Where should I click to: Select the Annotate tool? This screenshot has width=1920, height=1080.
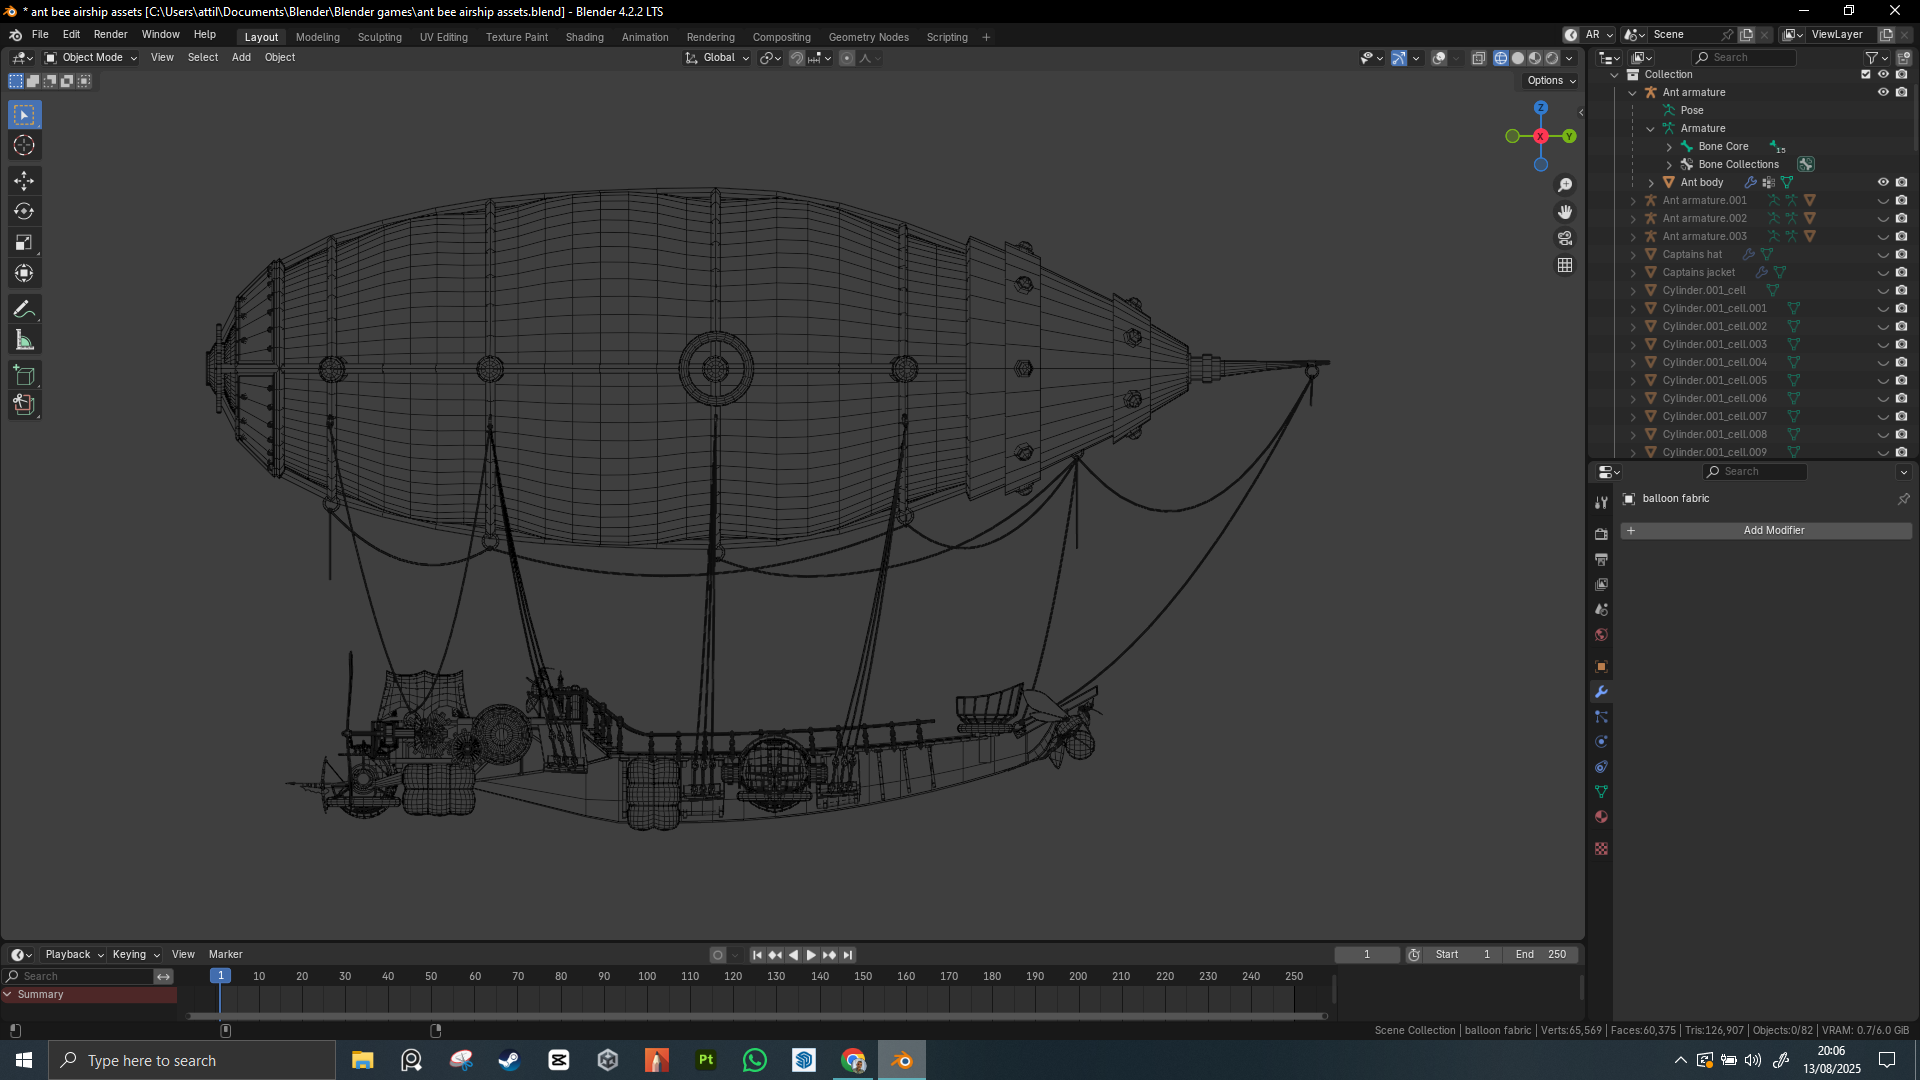coord(24,310)
